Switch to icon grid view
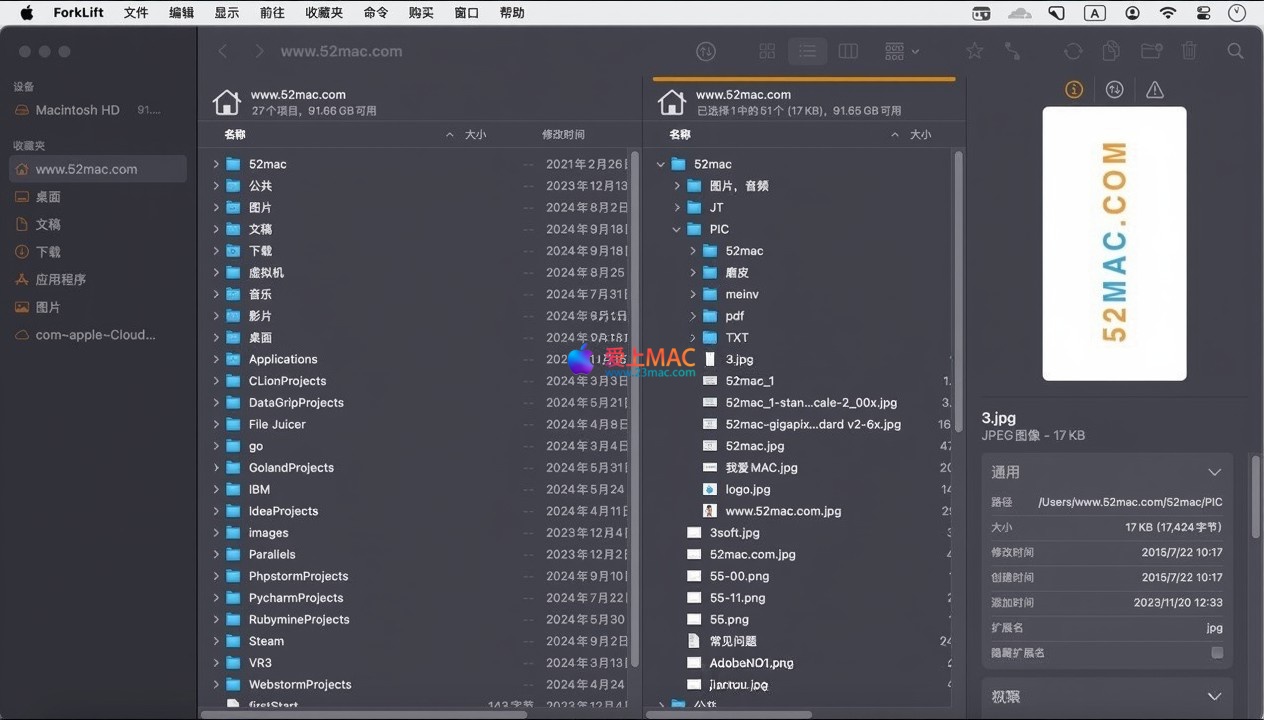Viewport: 1264px width, 720px height. [767, 51]
